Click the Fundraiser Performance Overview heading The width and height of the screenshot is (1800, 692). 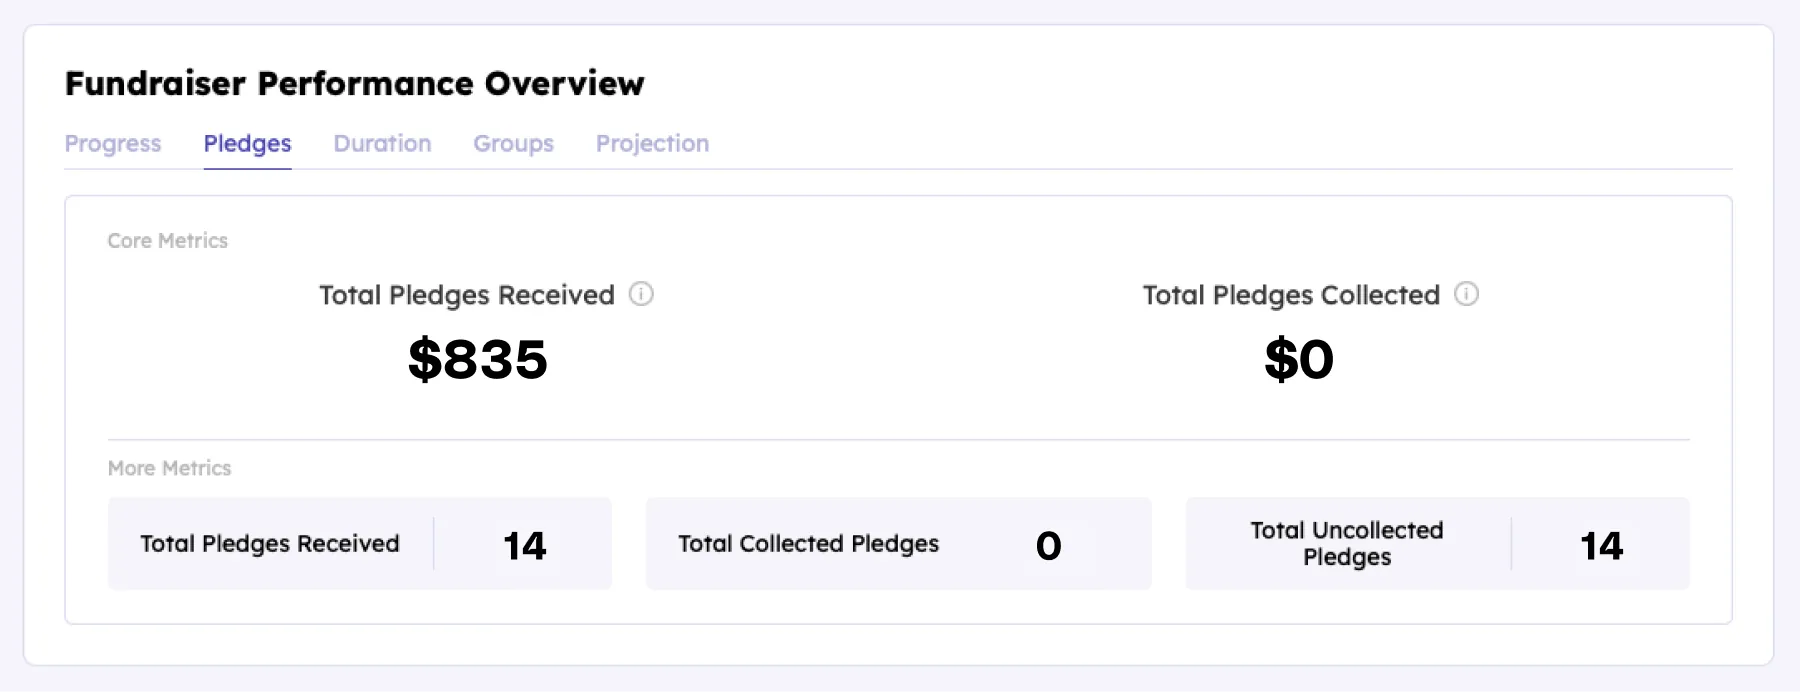click(355, 83)
